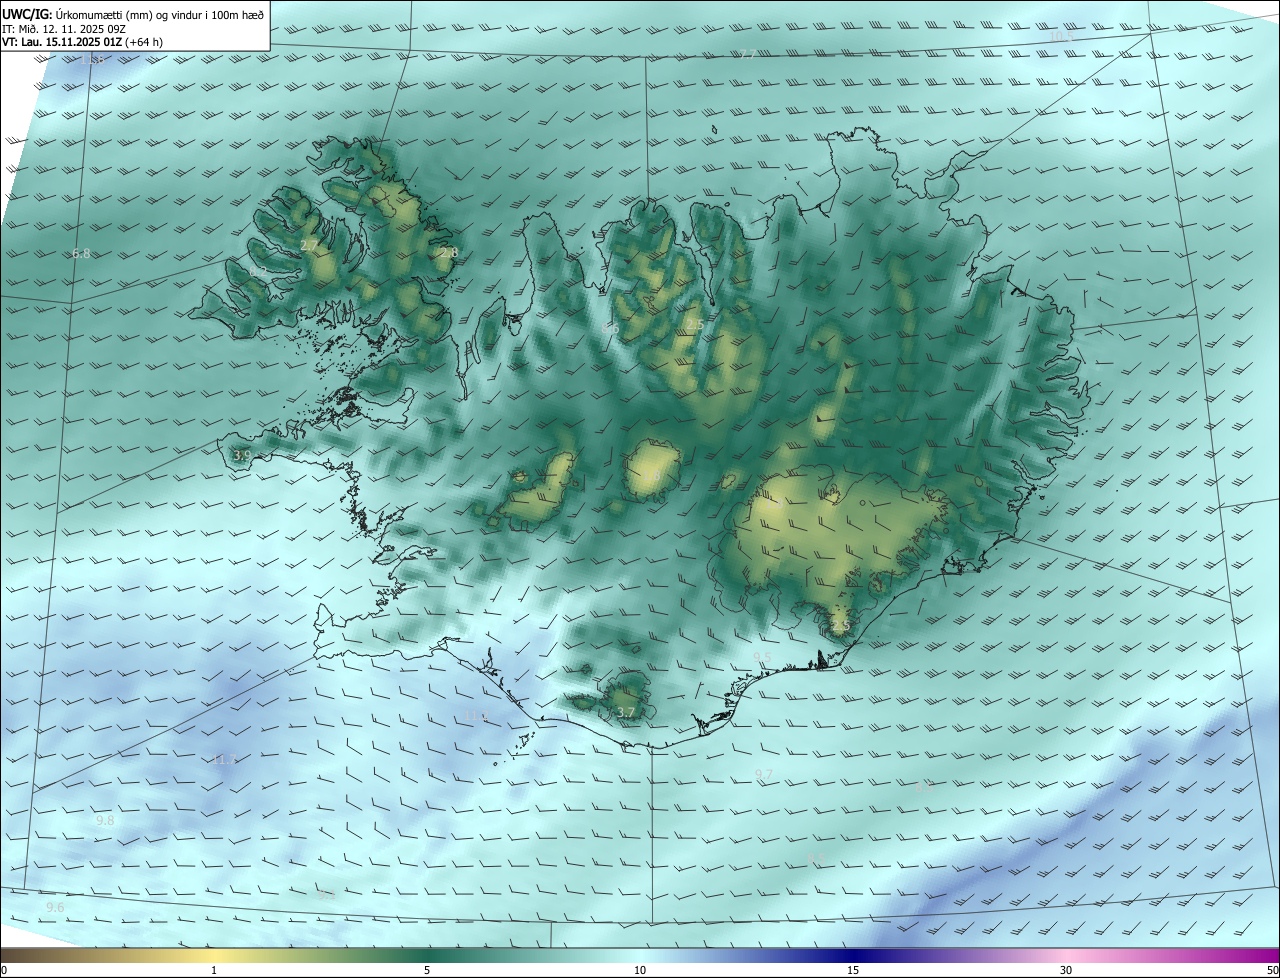Pick the 2.8 value label
This screenshot has height=978, width=1280.
coord(449,253)
